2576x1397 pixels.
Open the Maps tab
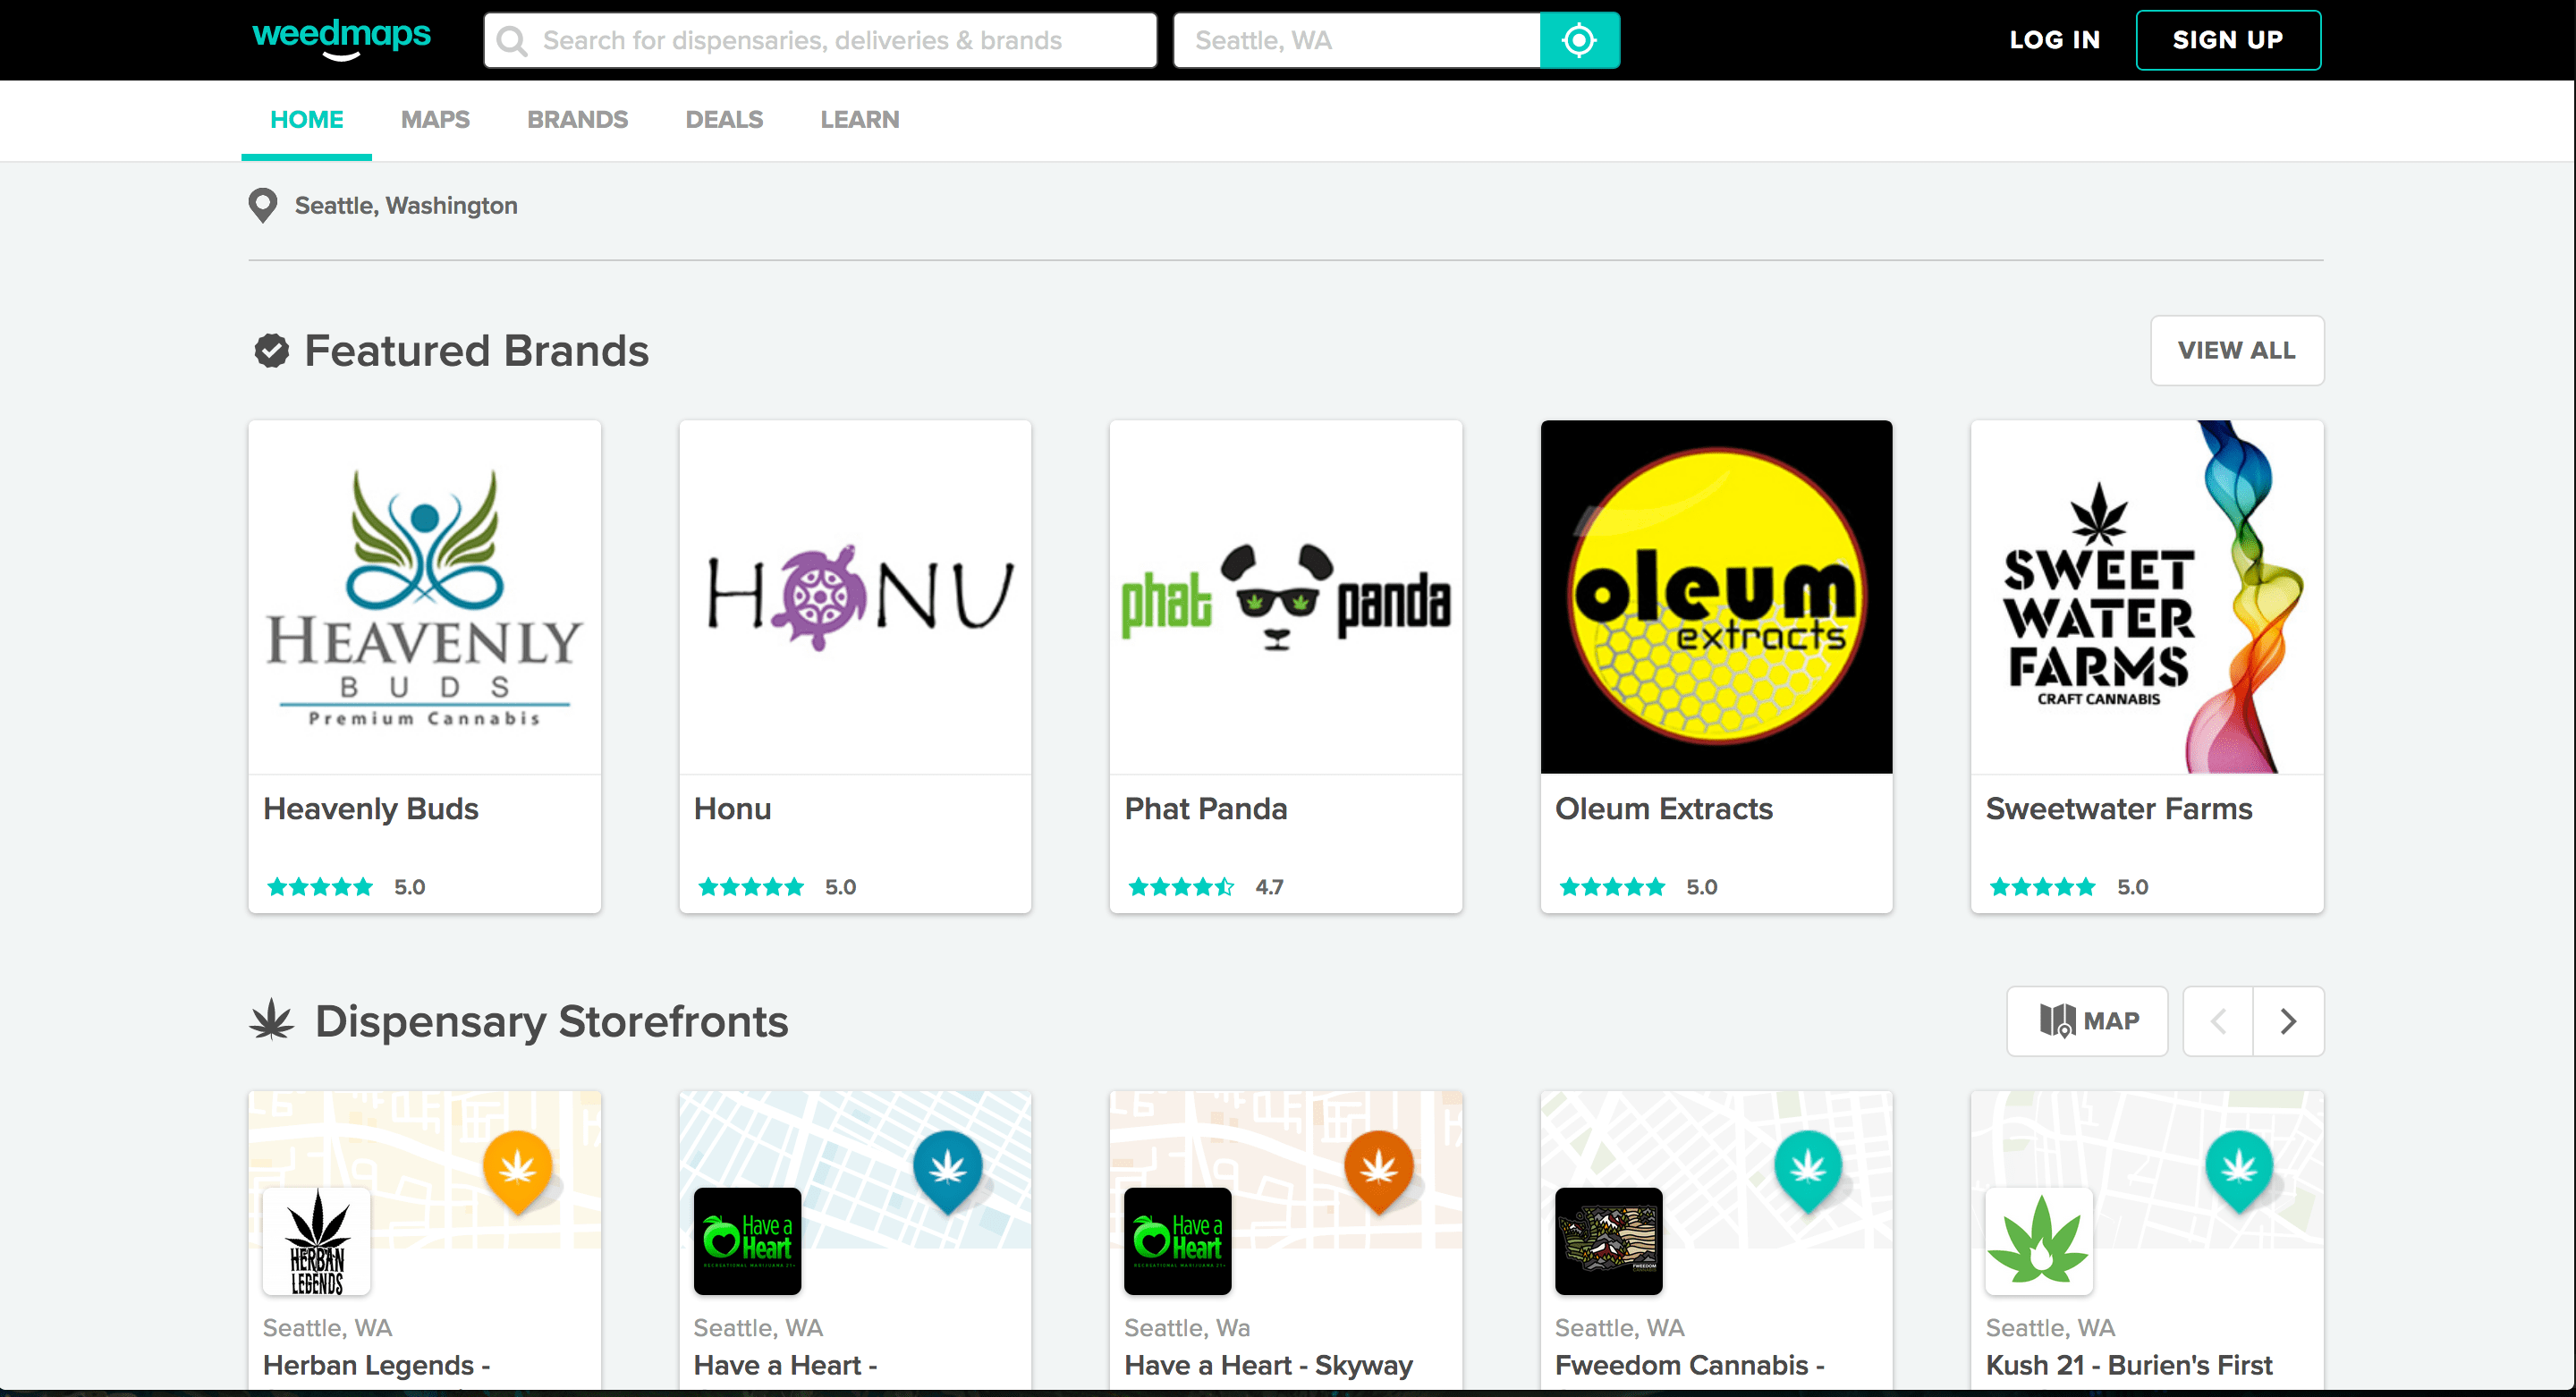(435, 120)
